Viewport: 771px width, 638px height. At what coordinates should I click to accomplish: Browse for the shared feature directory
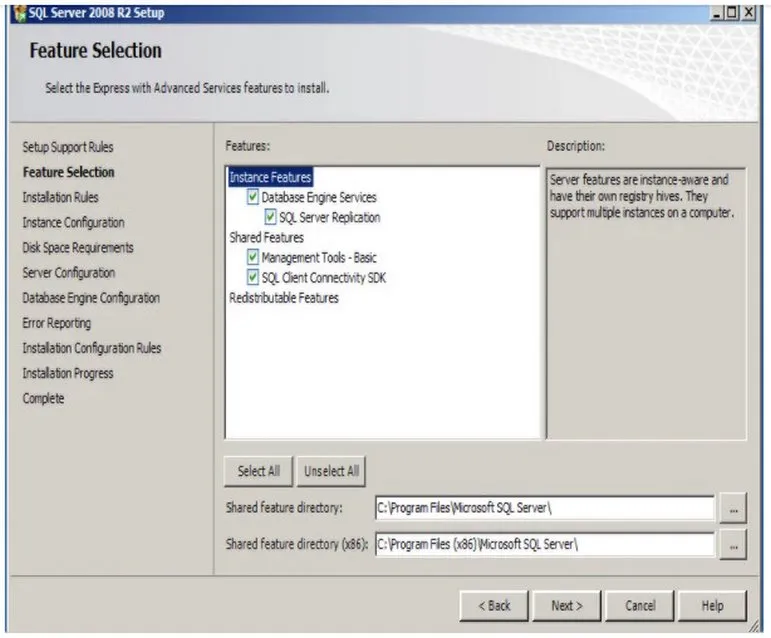pos(733,508)
